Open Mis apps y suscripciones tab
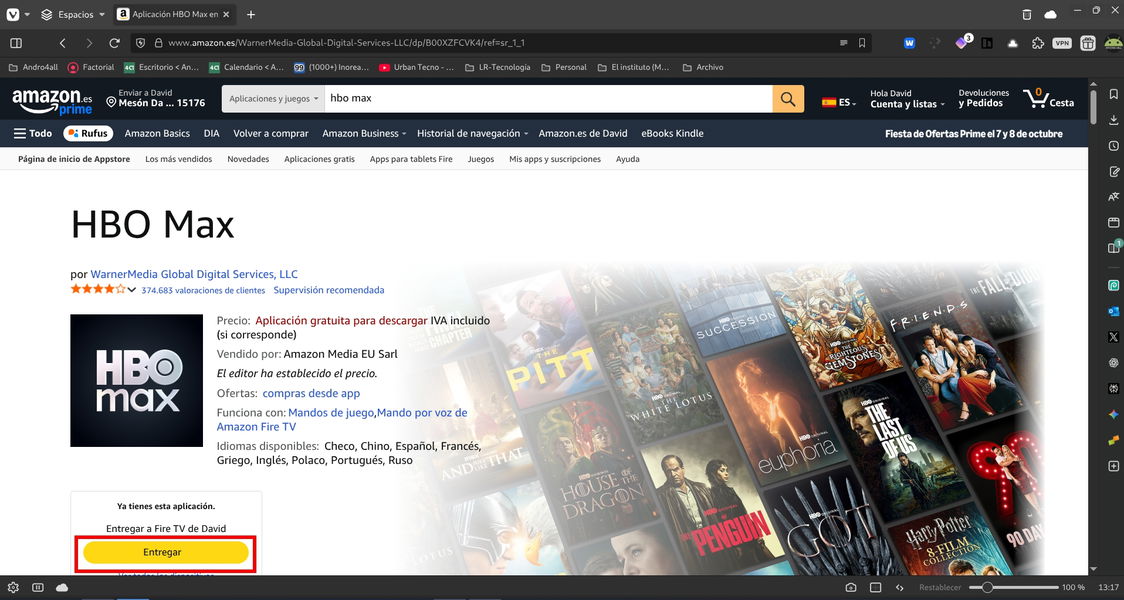This screenshot has height=600, width=1124. click(555, 159)
